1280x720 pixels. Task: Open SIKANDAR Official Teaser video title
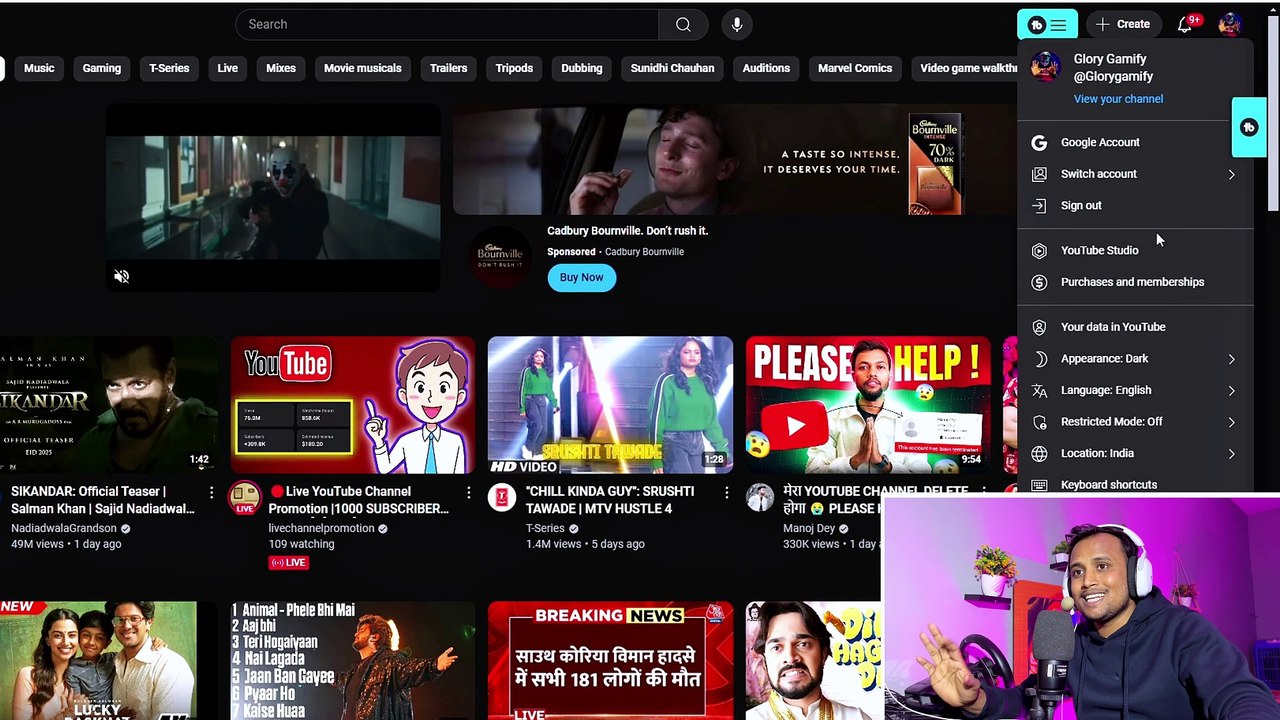coord(103,500)
